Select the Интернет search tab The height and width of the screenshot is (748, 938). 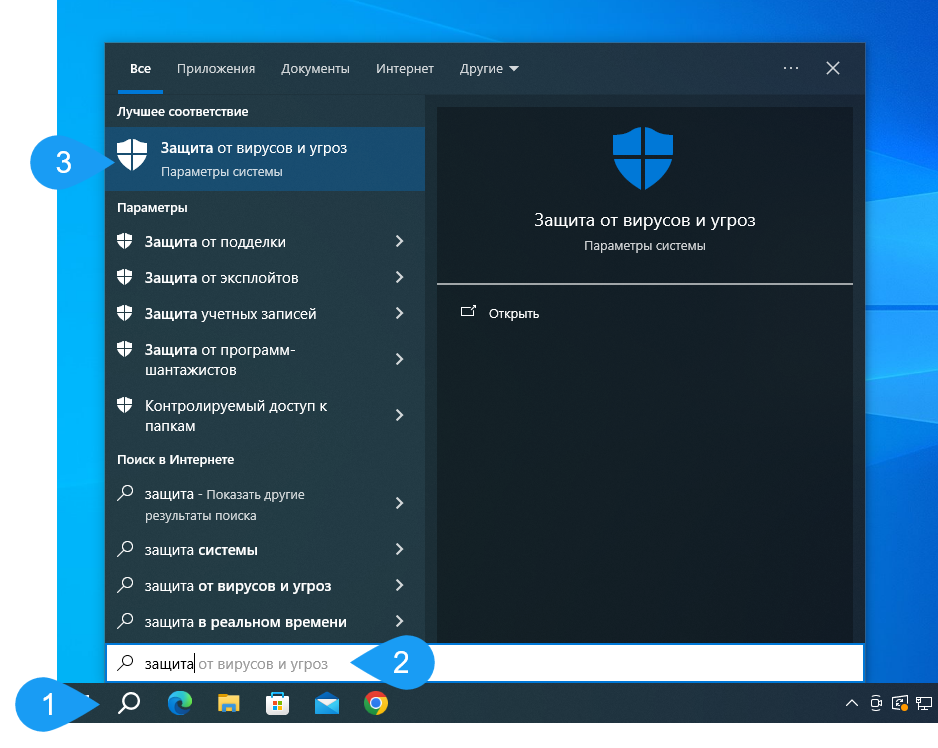click(x=405, y=69)
